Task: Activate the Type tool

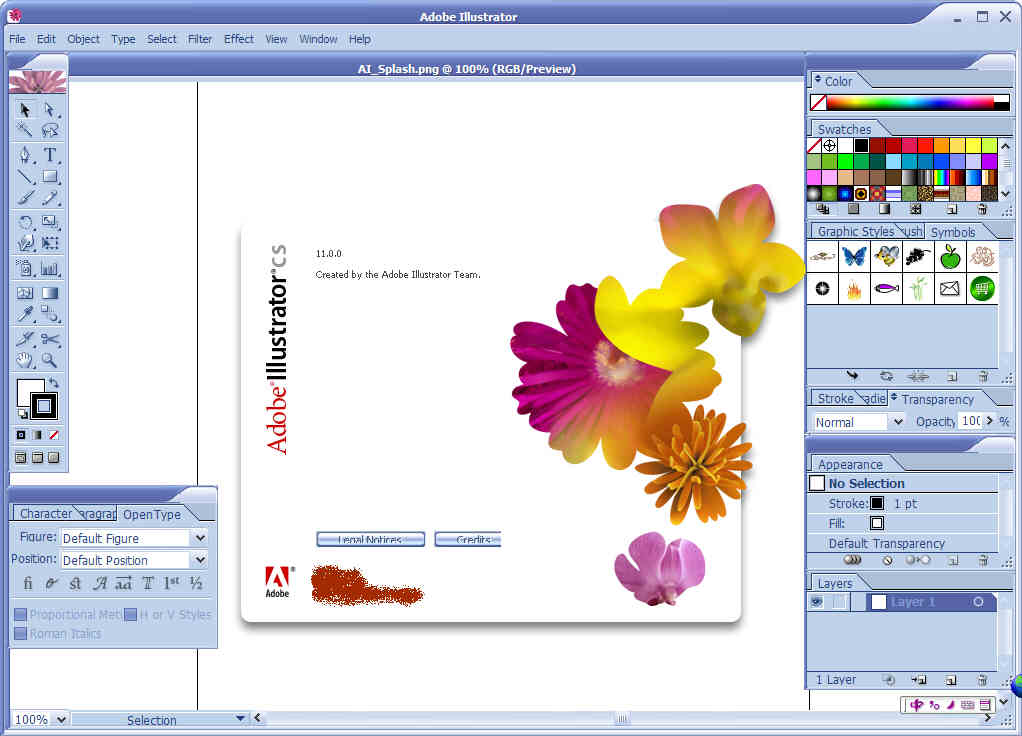Action: (x=50, y=155)
